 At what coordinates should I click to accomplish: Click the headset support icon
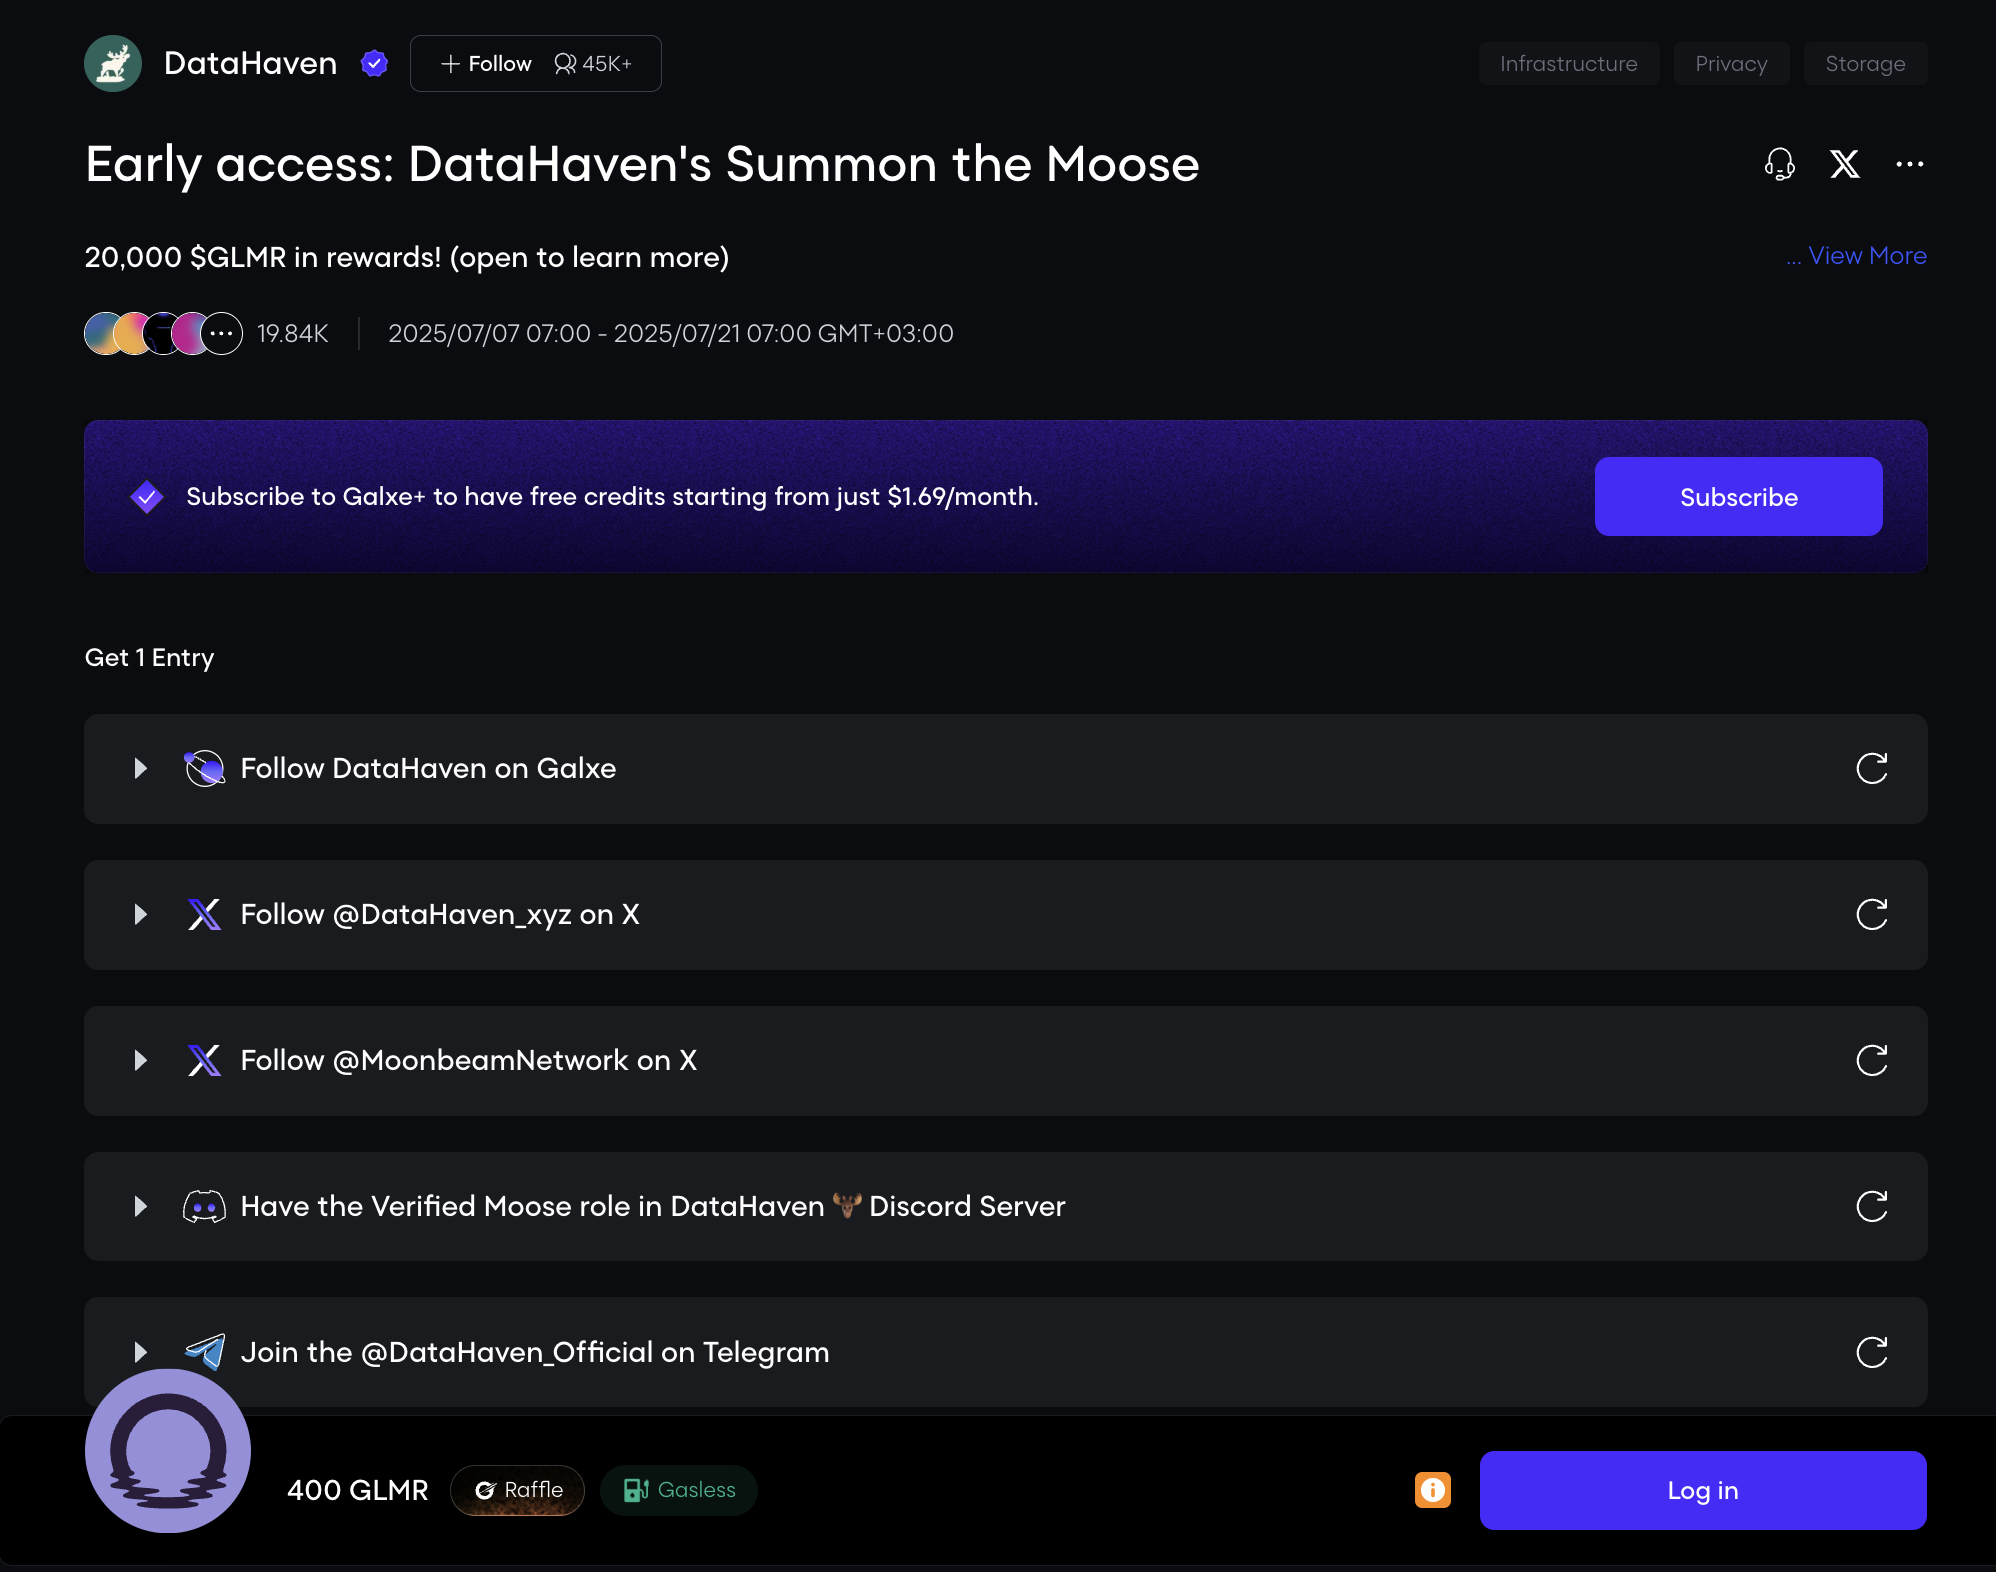1779,164
